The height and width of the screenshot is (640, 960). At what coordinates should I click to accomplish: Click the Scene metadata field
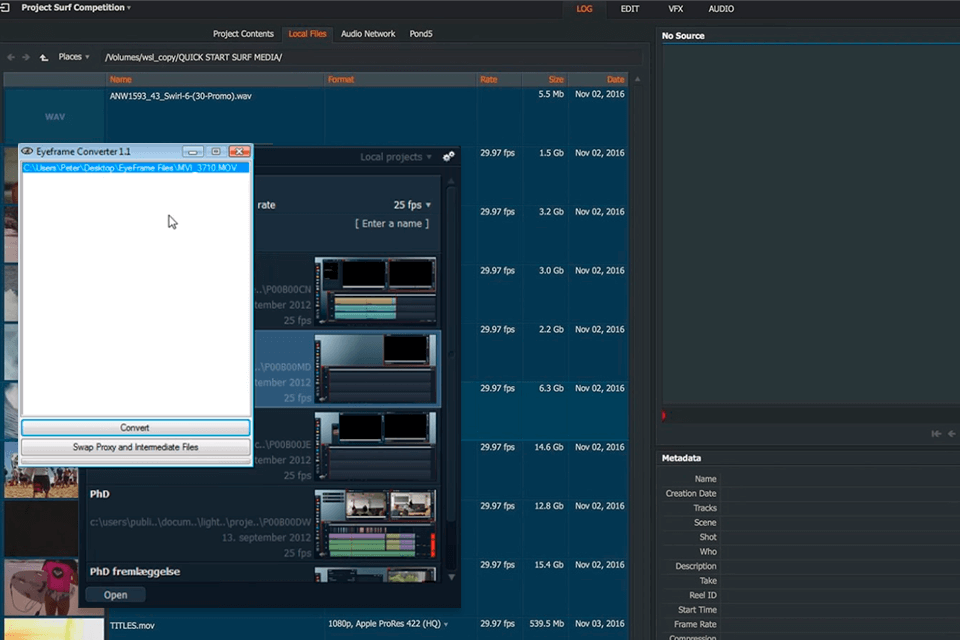[839, 522]
